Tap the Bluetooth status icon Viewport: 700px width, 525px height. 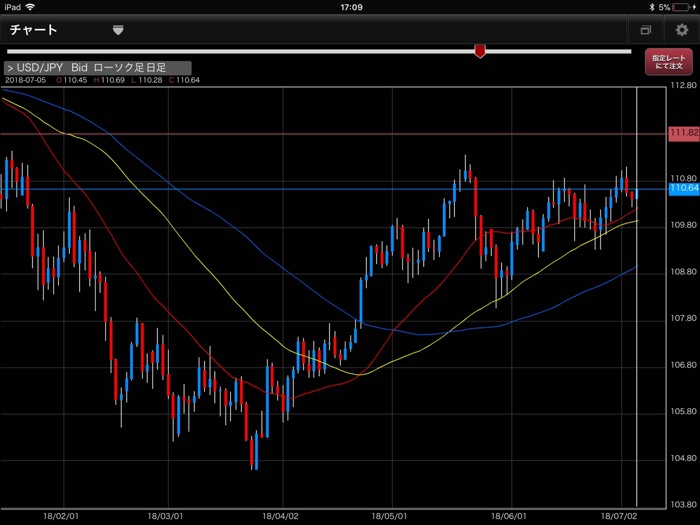click(x=650, y=7)
